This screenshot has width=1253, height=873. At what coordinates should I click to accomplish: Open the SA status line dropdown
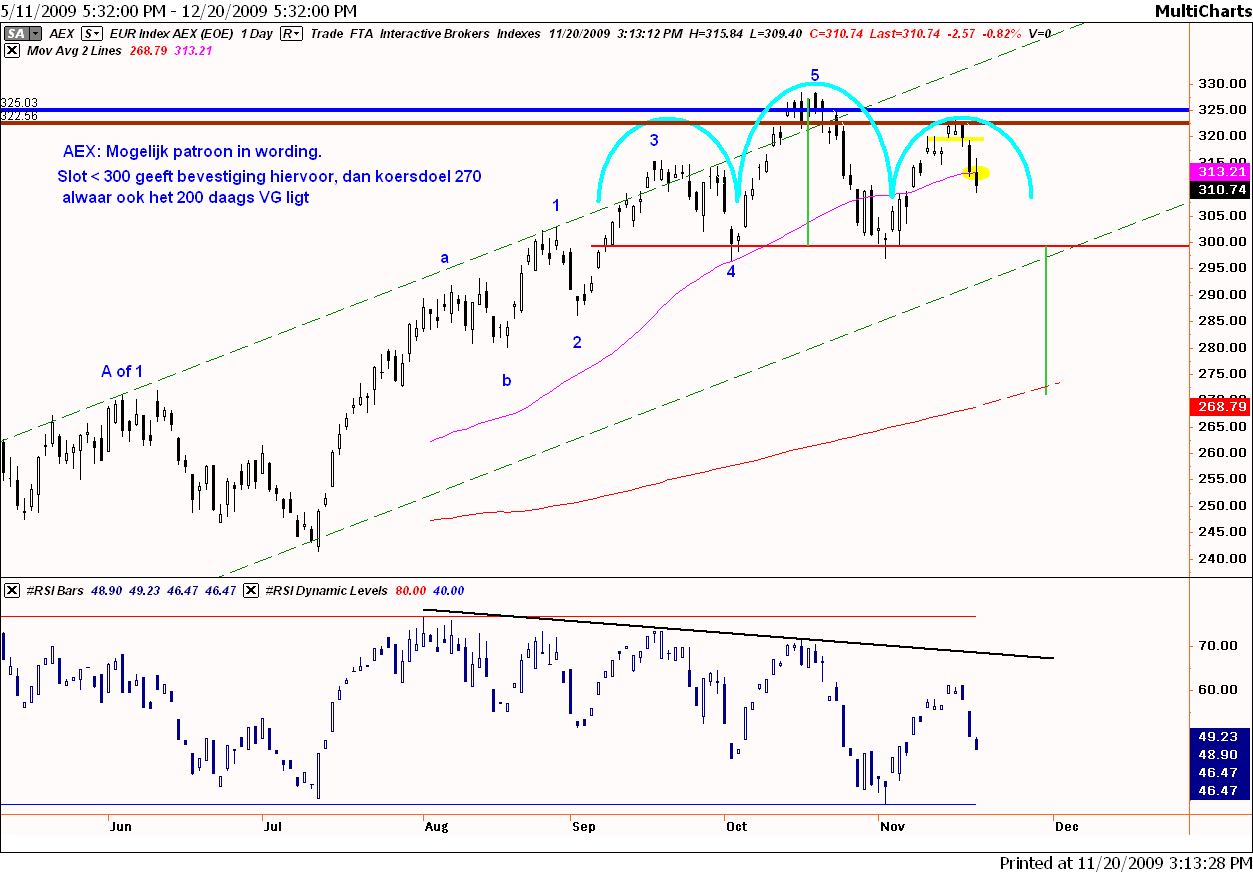16,33
